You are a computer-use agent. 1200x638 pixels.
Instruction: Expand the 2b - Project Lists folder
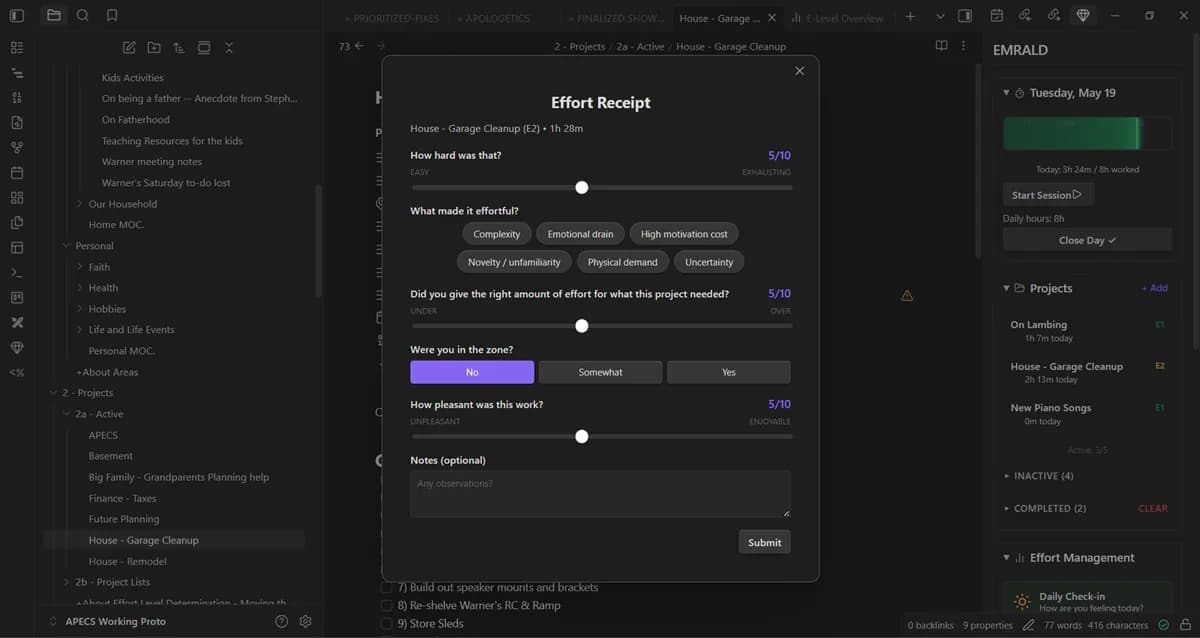(67, 582)
